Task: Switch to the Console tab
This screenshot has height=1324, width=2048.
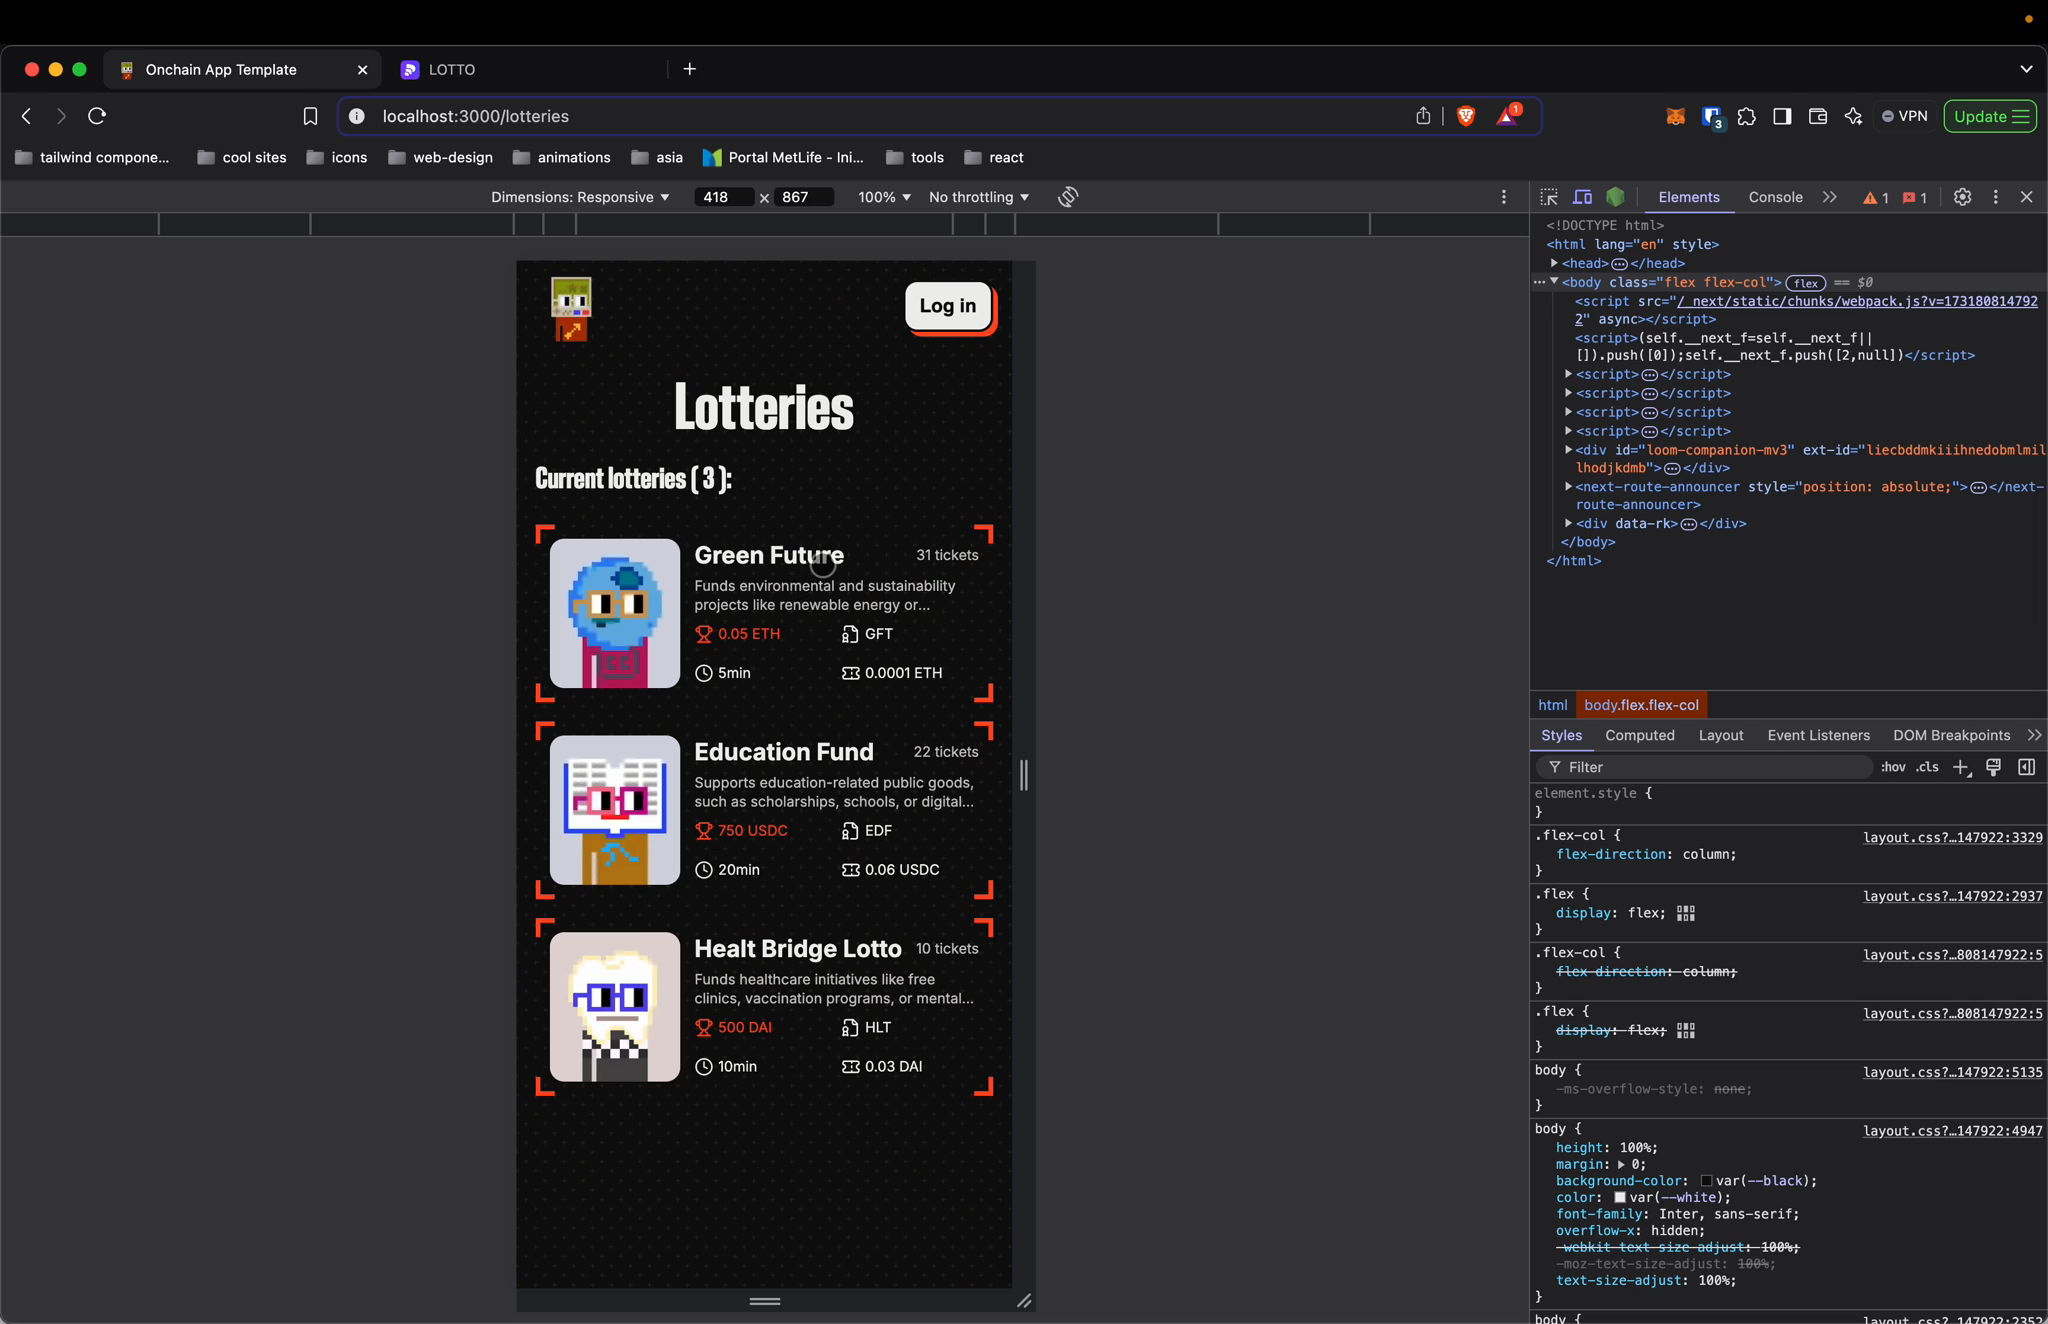Action: [x=1775, y=197]
